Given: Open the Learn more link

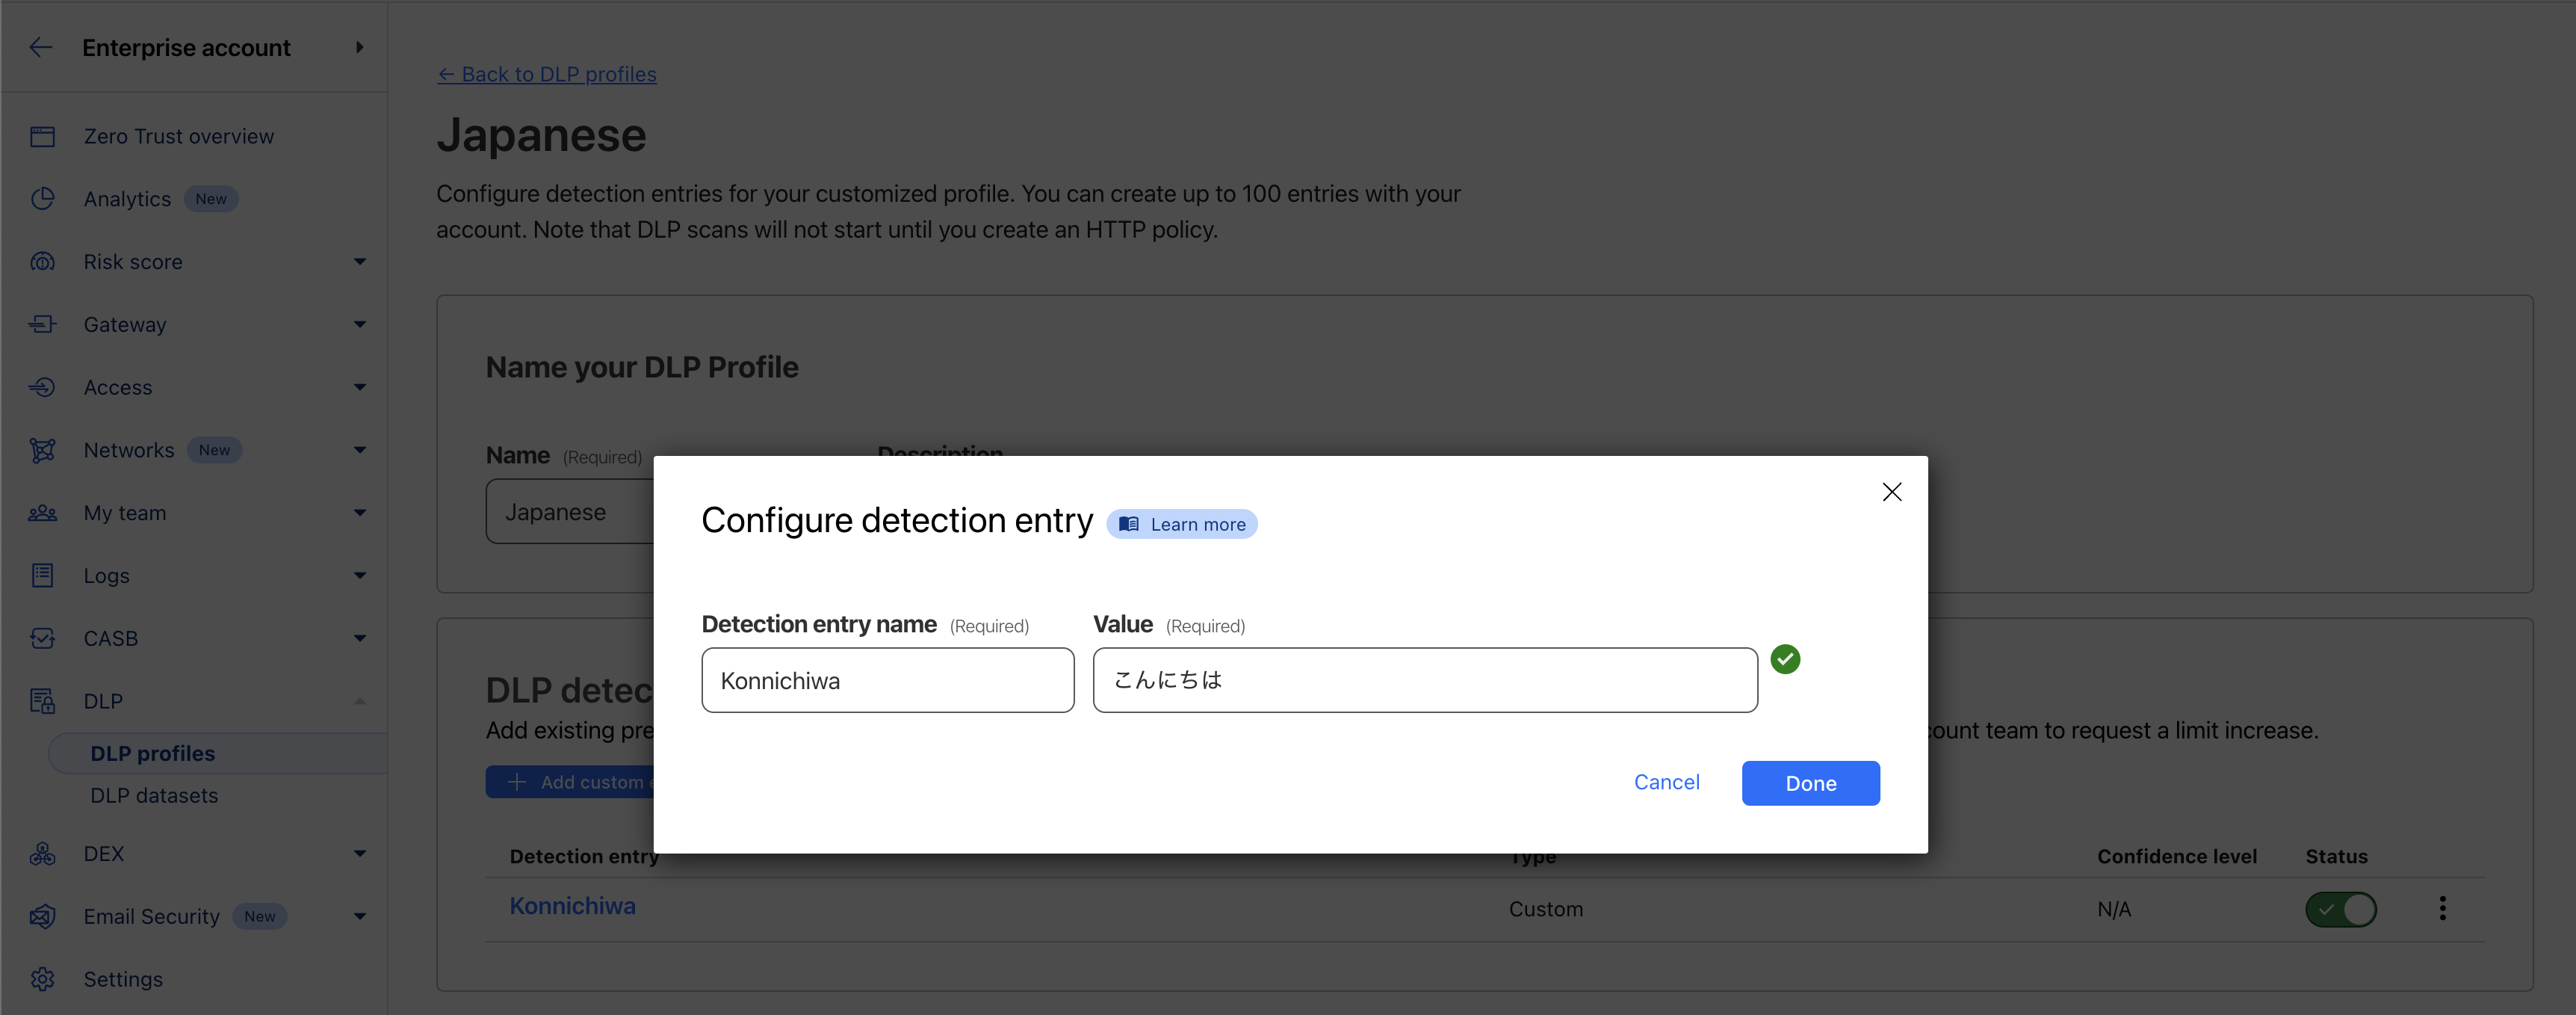Looking at the screenshot, I should coord(1182,524).
